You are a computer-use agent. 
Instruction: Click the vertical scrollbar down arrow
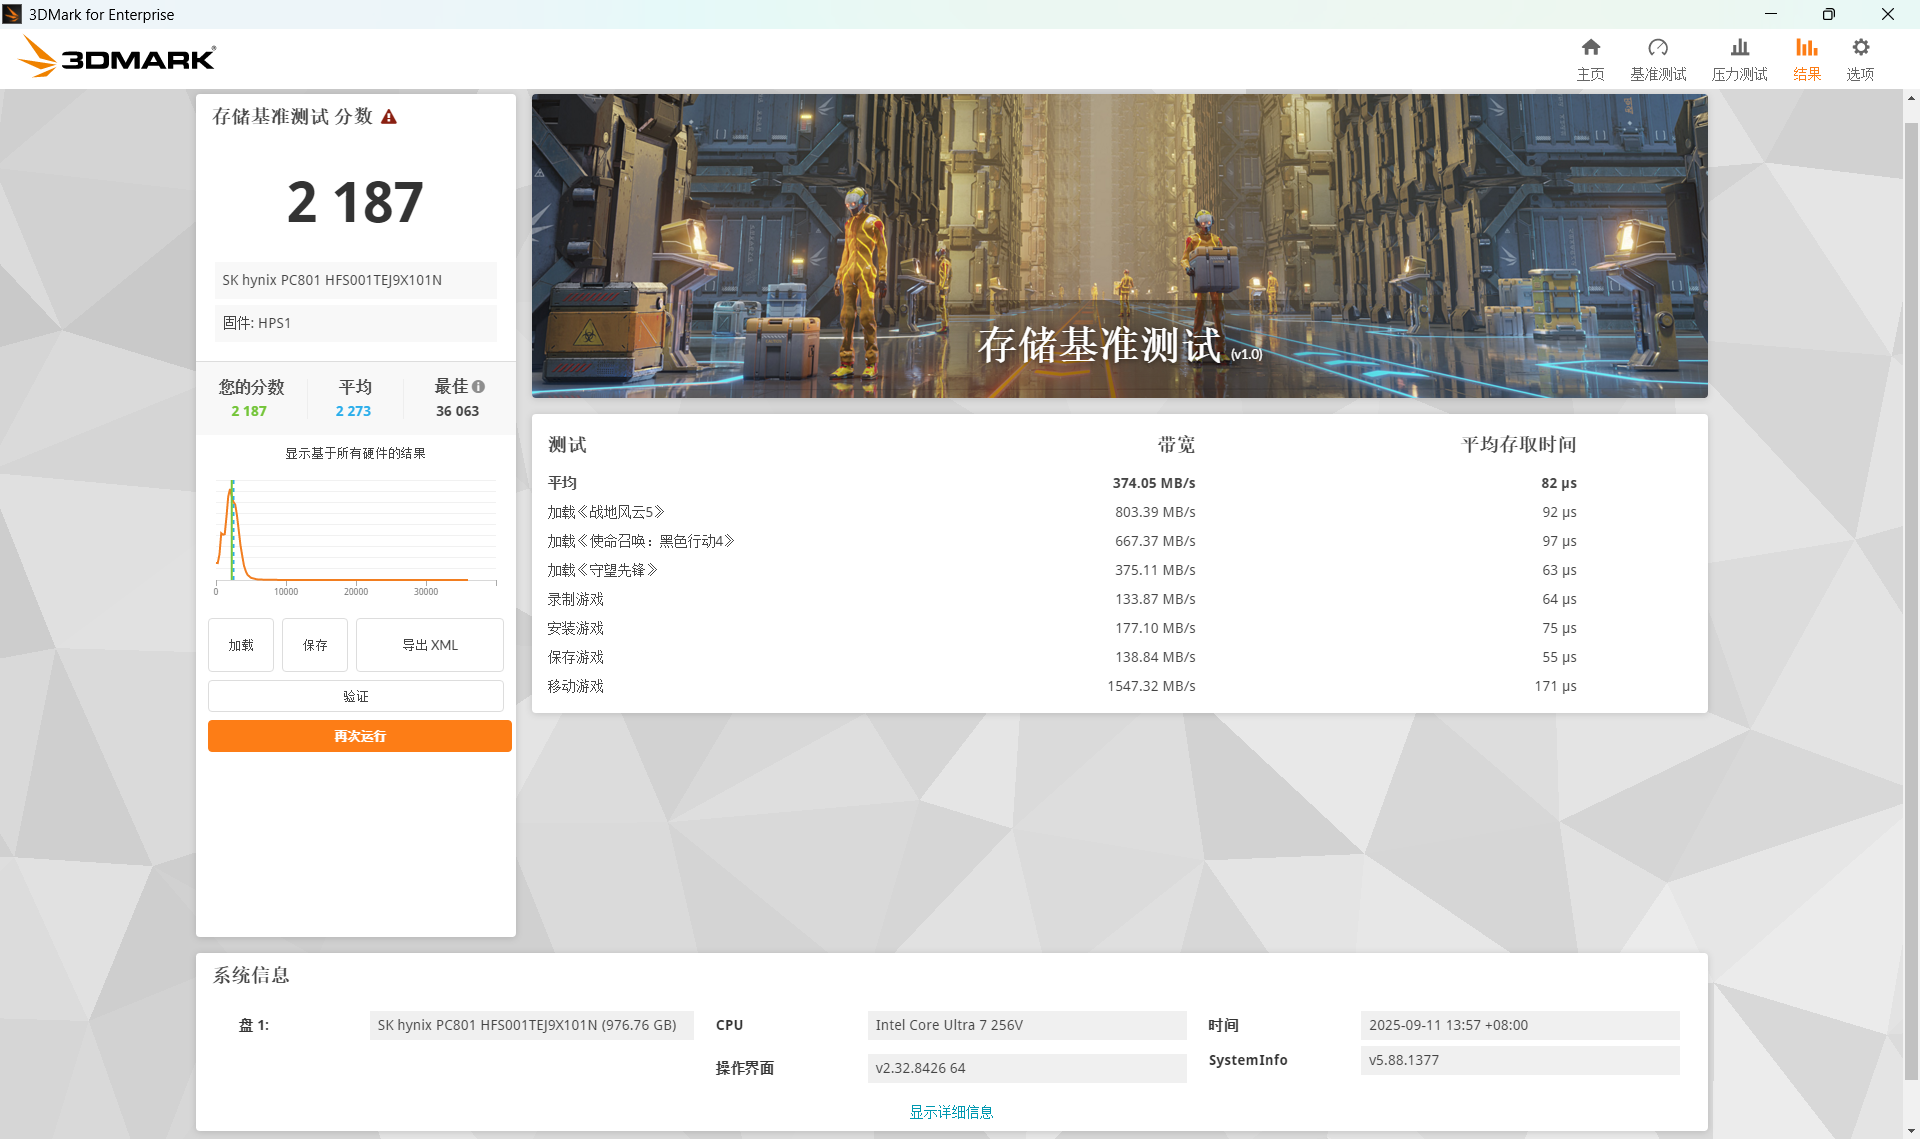coord(1911,1131)
